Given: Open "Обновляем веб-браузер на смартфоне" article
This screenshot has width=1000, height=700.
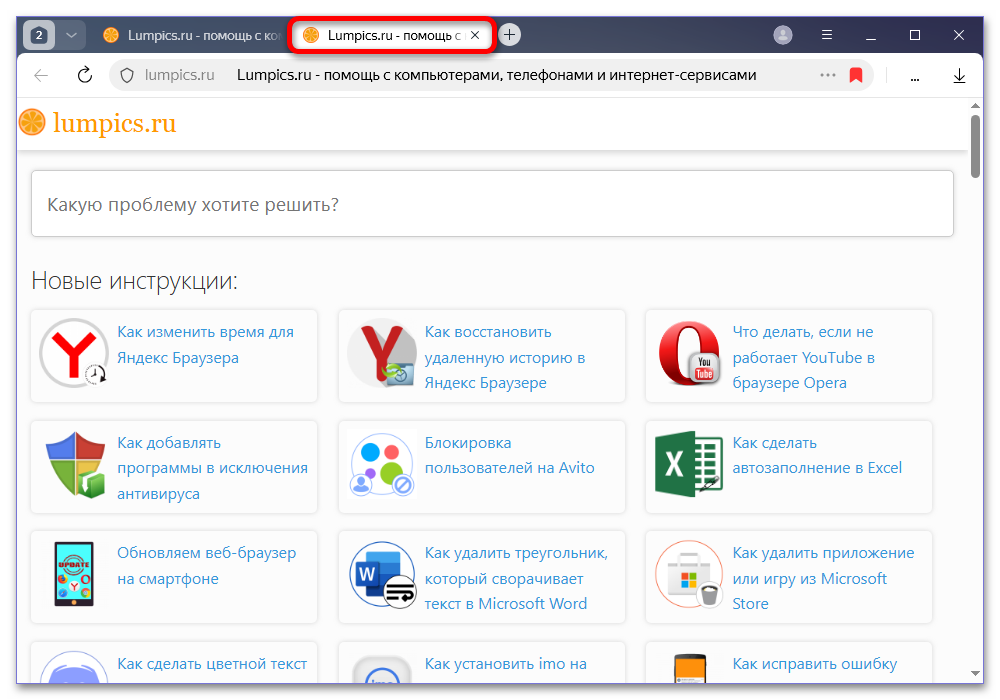Looking at the screenshot, I should point(207,565).
